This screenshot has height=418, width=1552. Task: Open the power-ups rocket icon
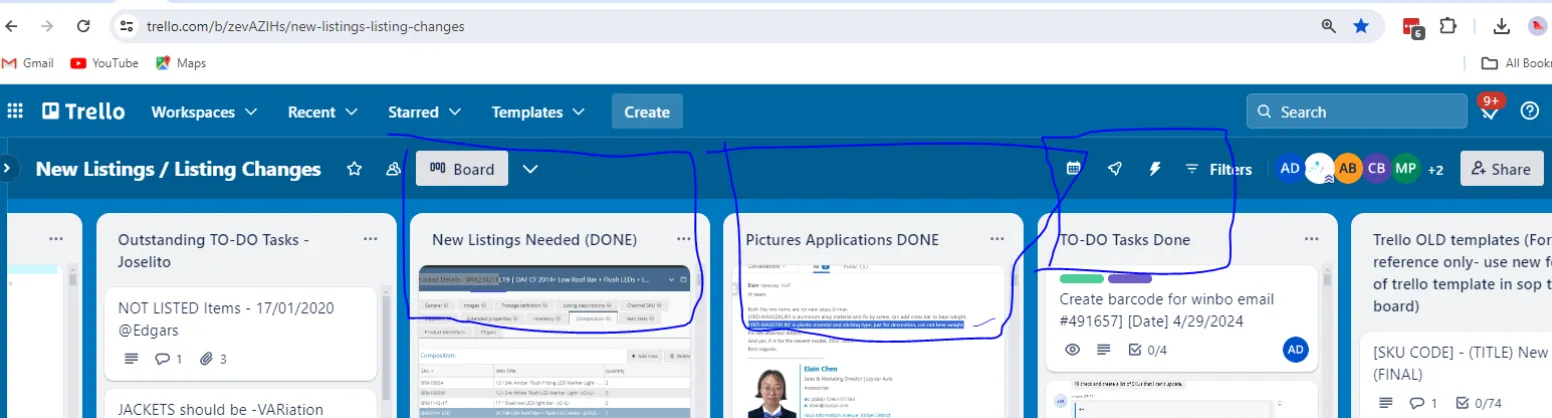pyautogui.click(x=1115, y=169)
